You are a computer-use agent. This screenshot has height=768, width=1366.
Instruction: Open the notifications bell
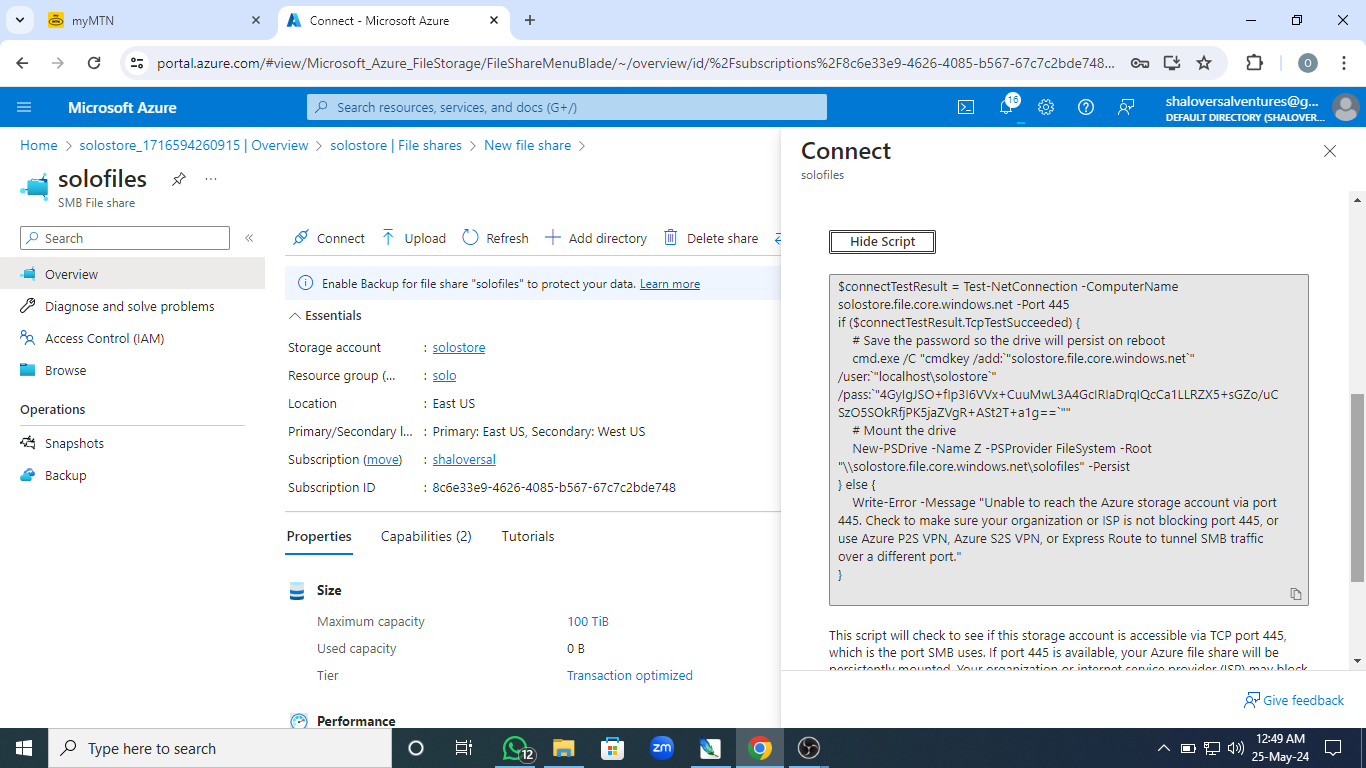click(x=1006, y=107)
